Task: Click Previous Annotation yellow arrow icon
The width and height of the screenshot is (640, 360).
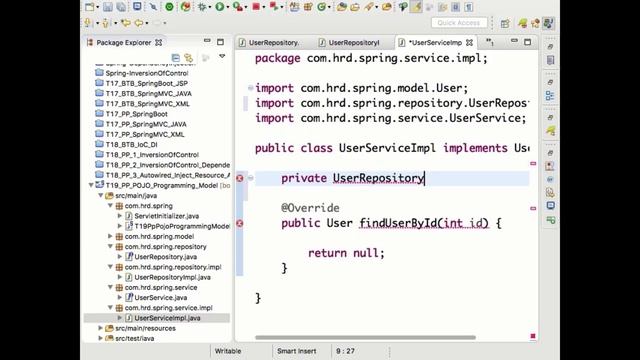Action: tap(106, 23)
